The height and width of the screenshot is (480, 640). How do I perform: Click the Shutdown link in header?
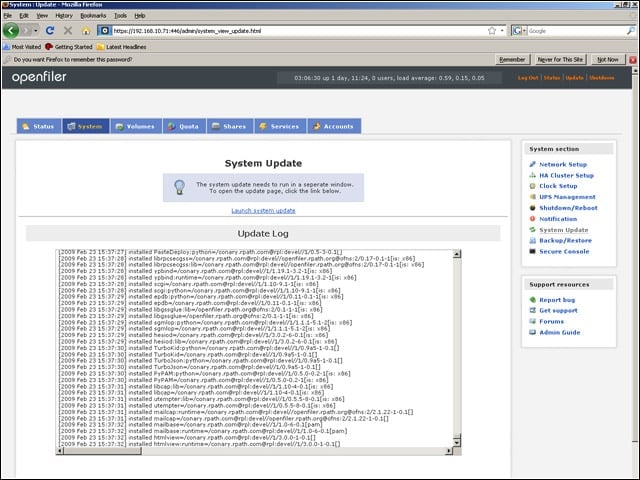pos(602,78)
